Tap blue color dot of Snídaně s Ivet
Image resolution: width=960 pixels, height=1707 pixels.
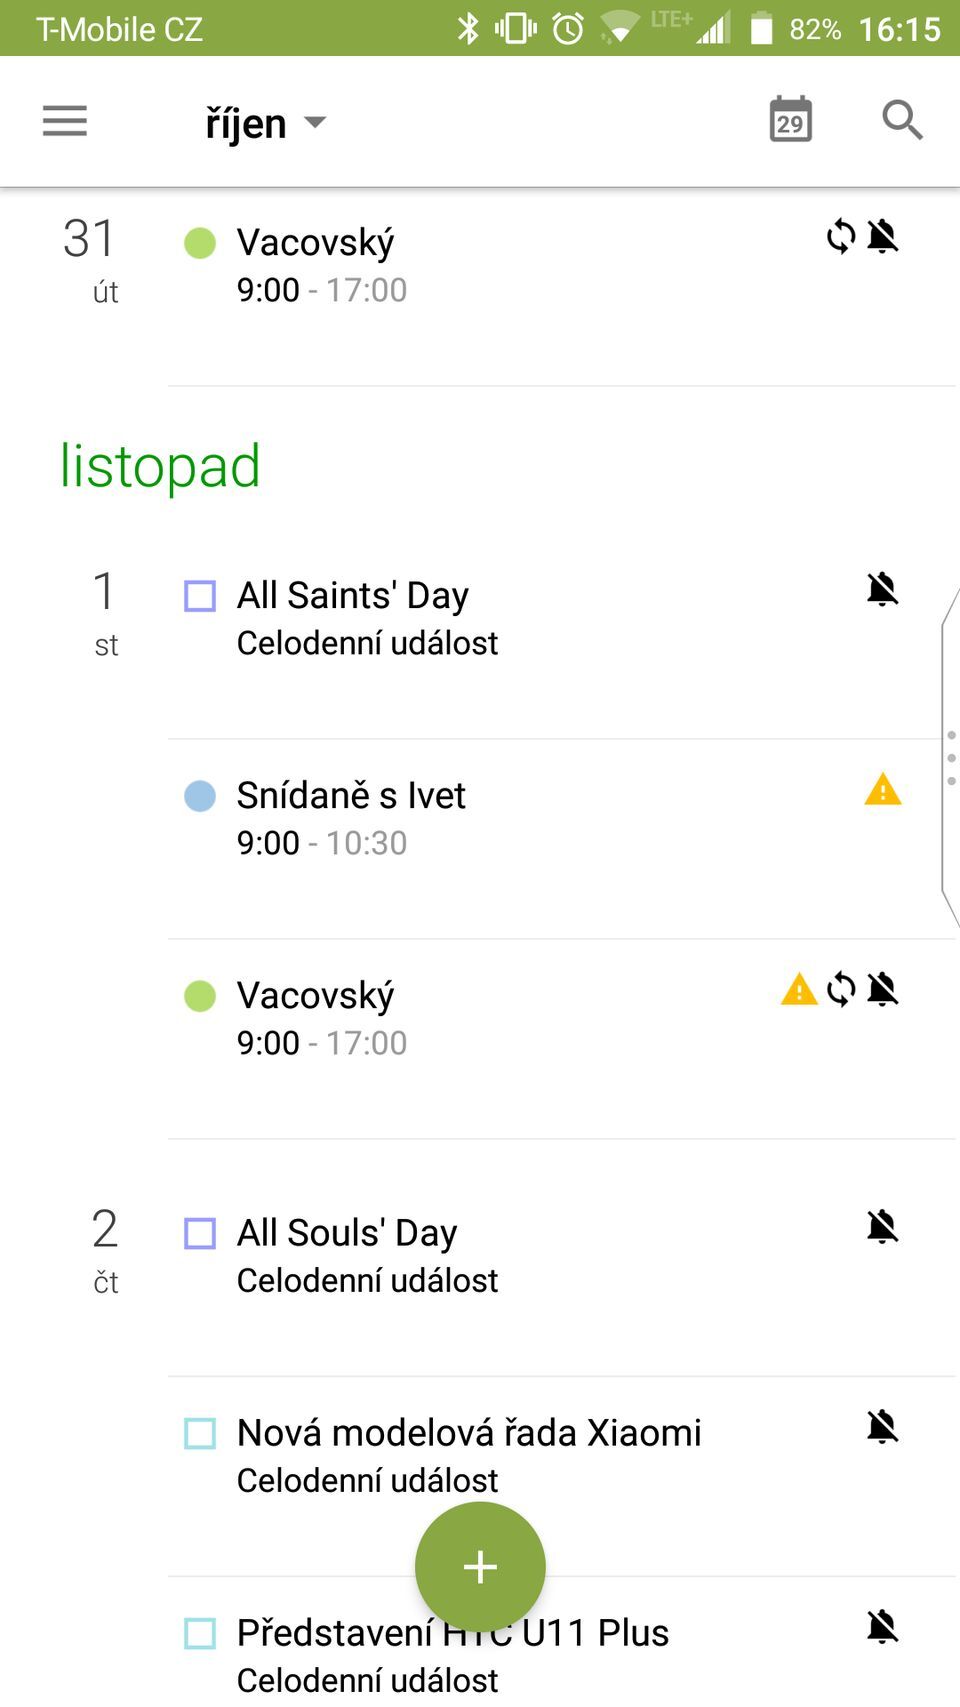pyautogui.click(x=200, y=796)
